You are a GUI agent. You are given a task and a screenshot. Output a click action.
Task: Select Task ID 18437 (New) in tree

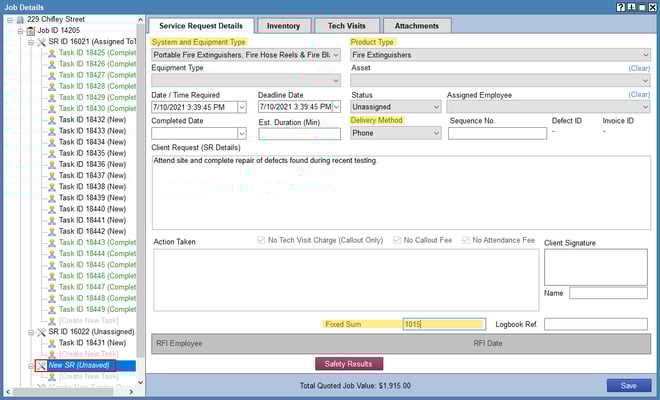[x=92, y=176]
